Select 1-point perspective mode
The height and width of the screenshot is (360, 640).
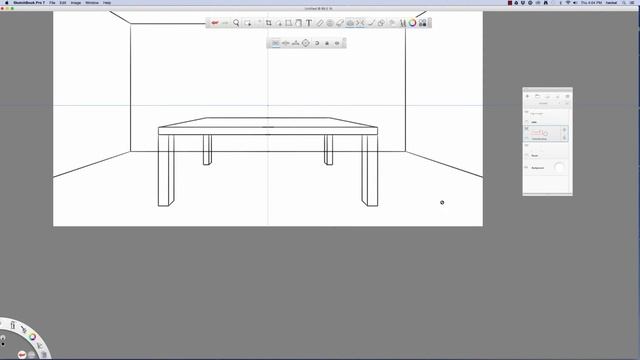pos(276,43)
